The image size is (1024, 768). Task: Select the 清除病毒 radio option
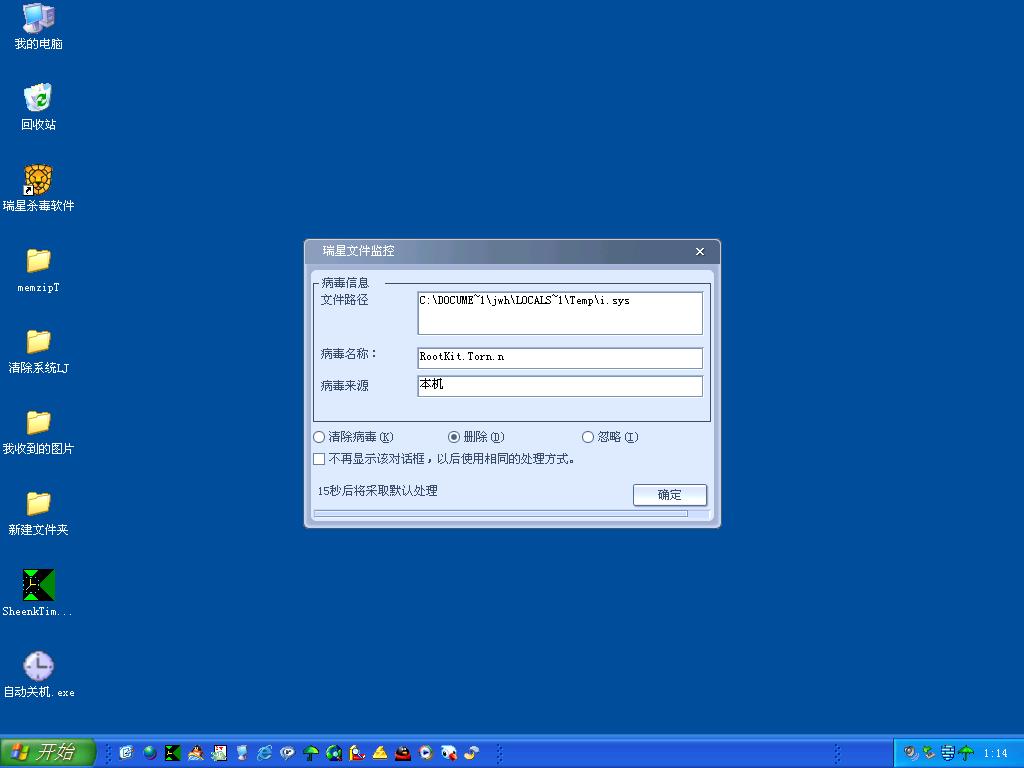353,437
